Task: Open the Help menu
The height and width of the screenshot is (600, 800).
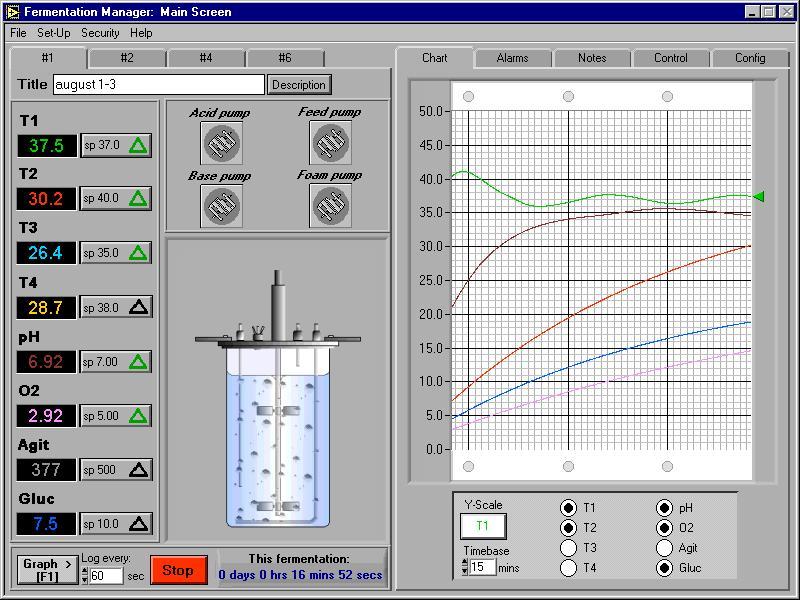Action: tap(141, 33)
